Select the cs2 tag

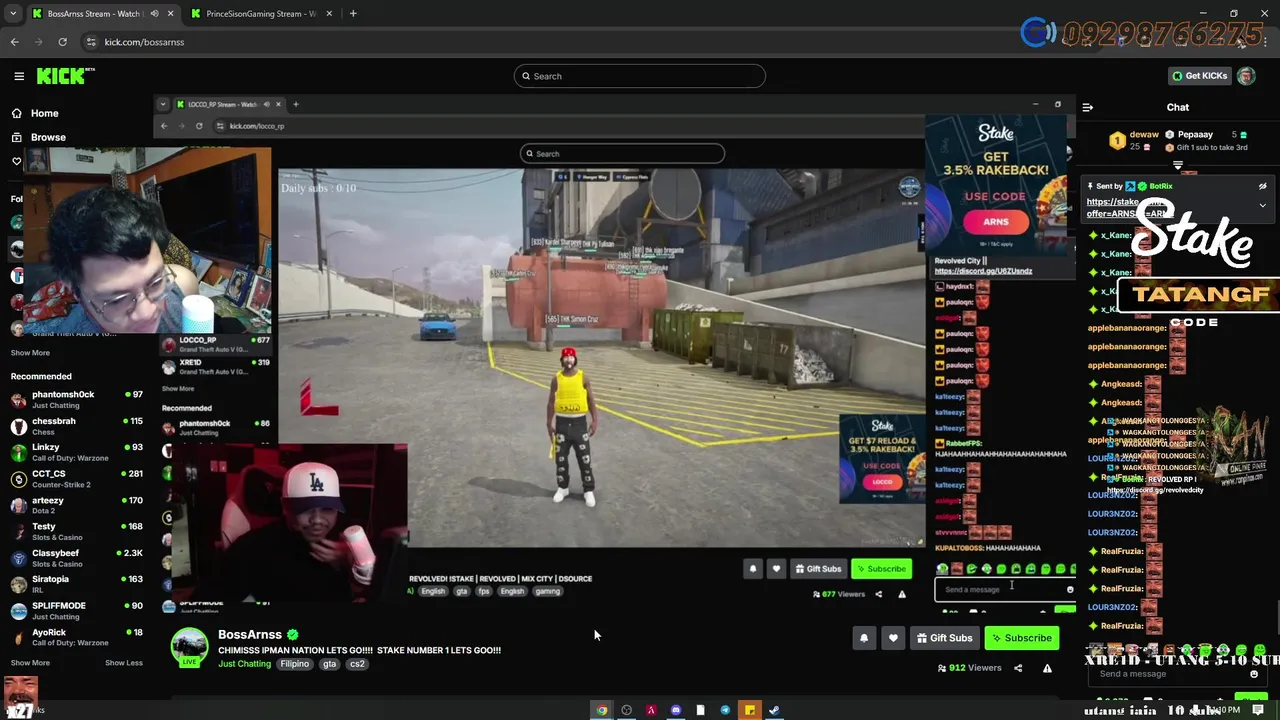(x=357, y=664)
